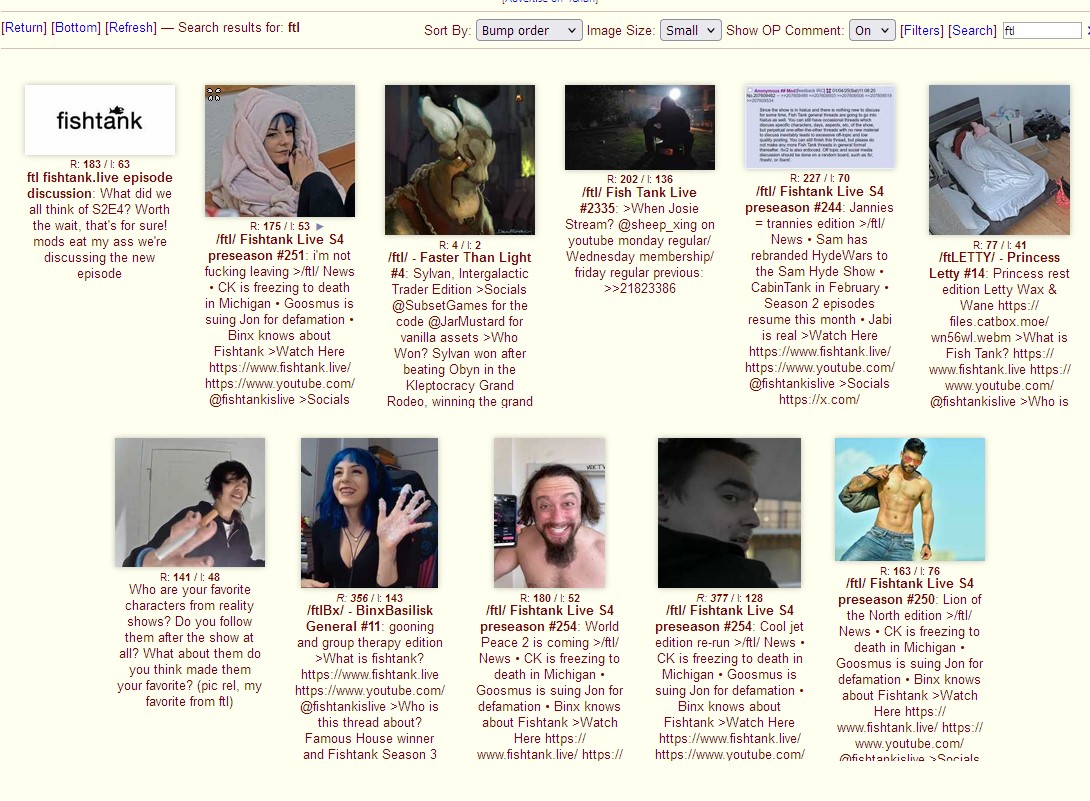Click title 'Fishtank Live S4 preseason #251'

coord(280,247)
